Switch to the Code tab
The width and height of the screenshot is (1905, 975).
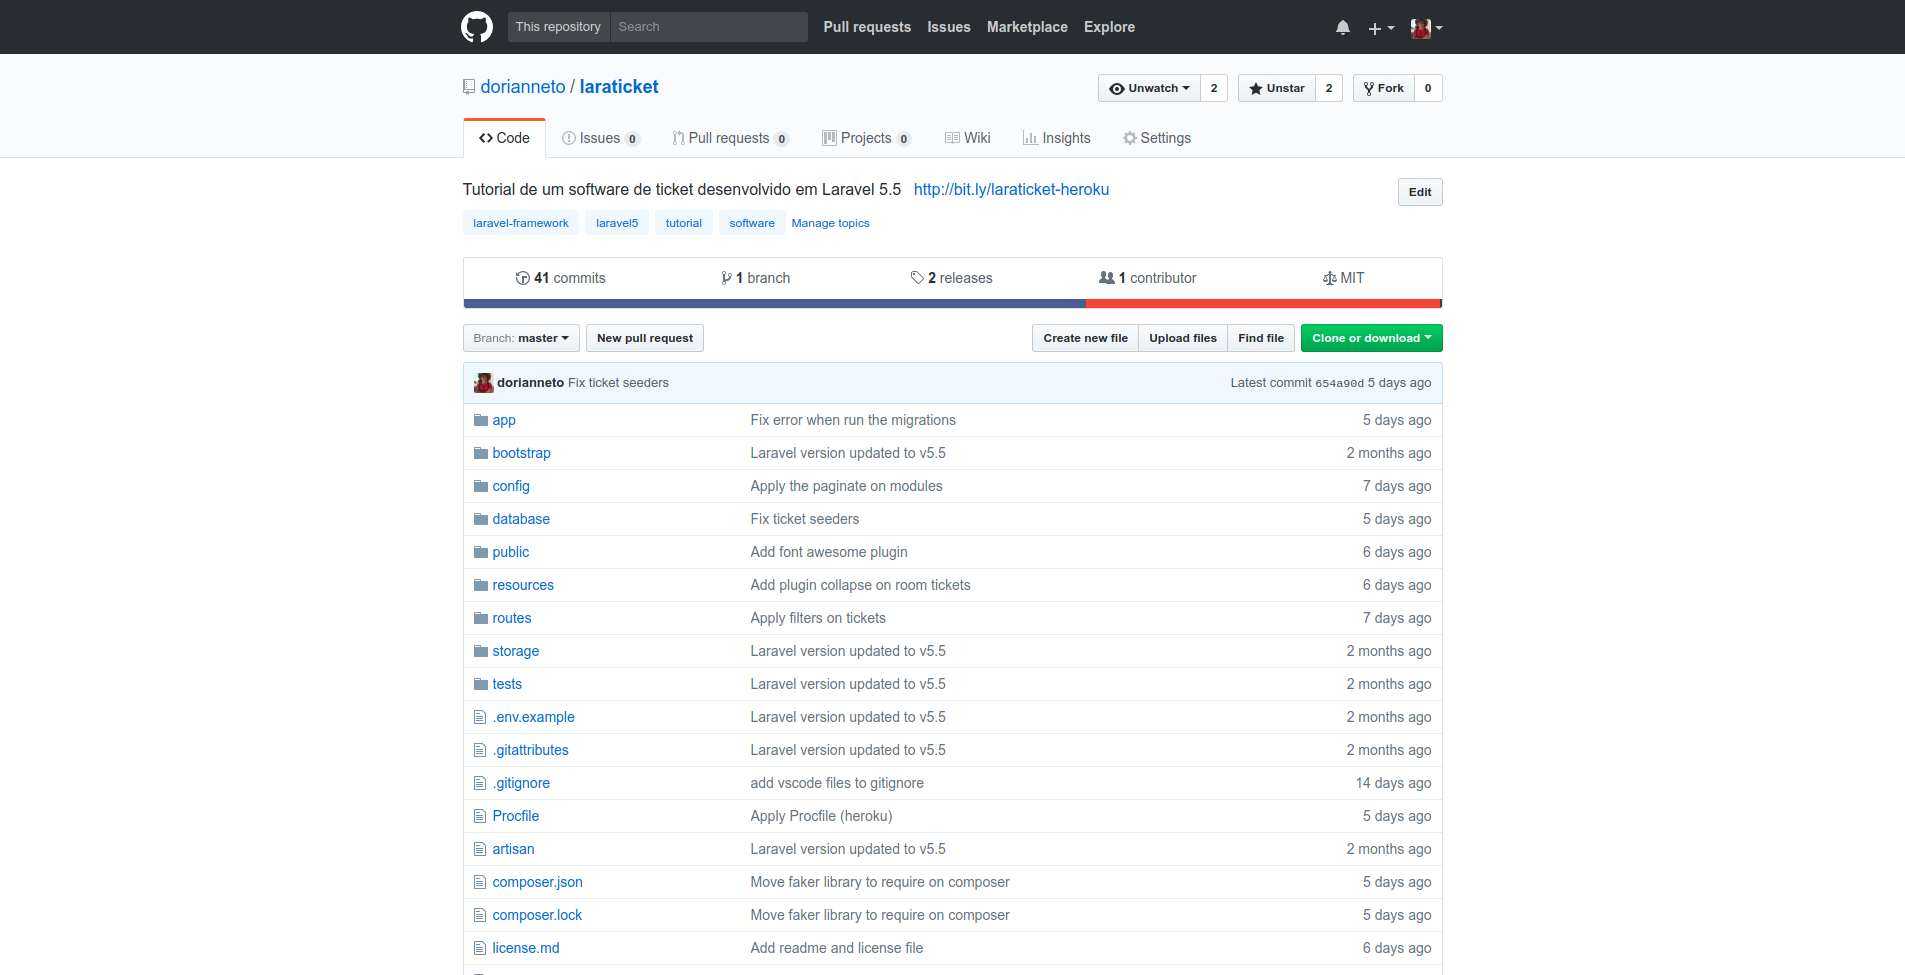click(504, 138)
